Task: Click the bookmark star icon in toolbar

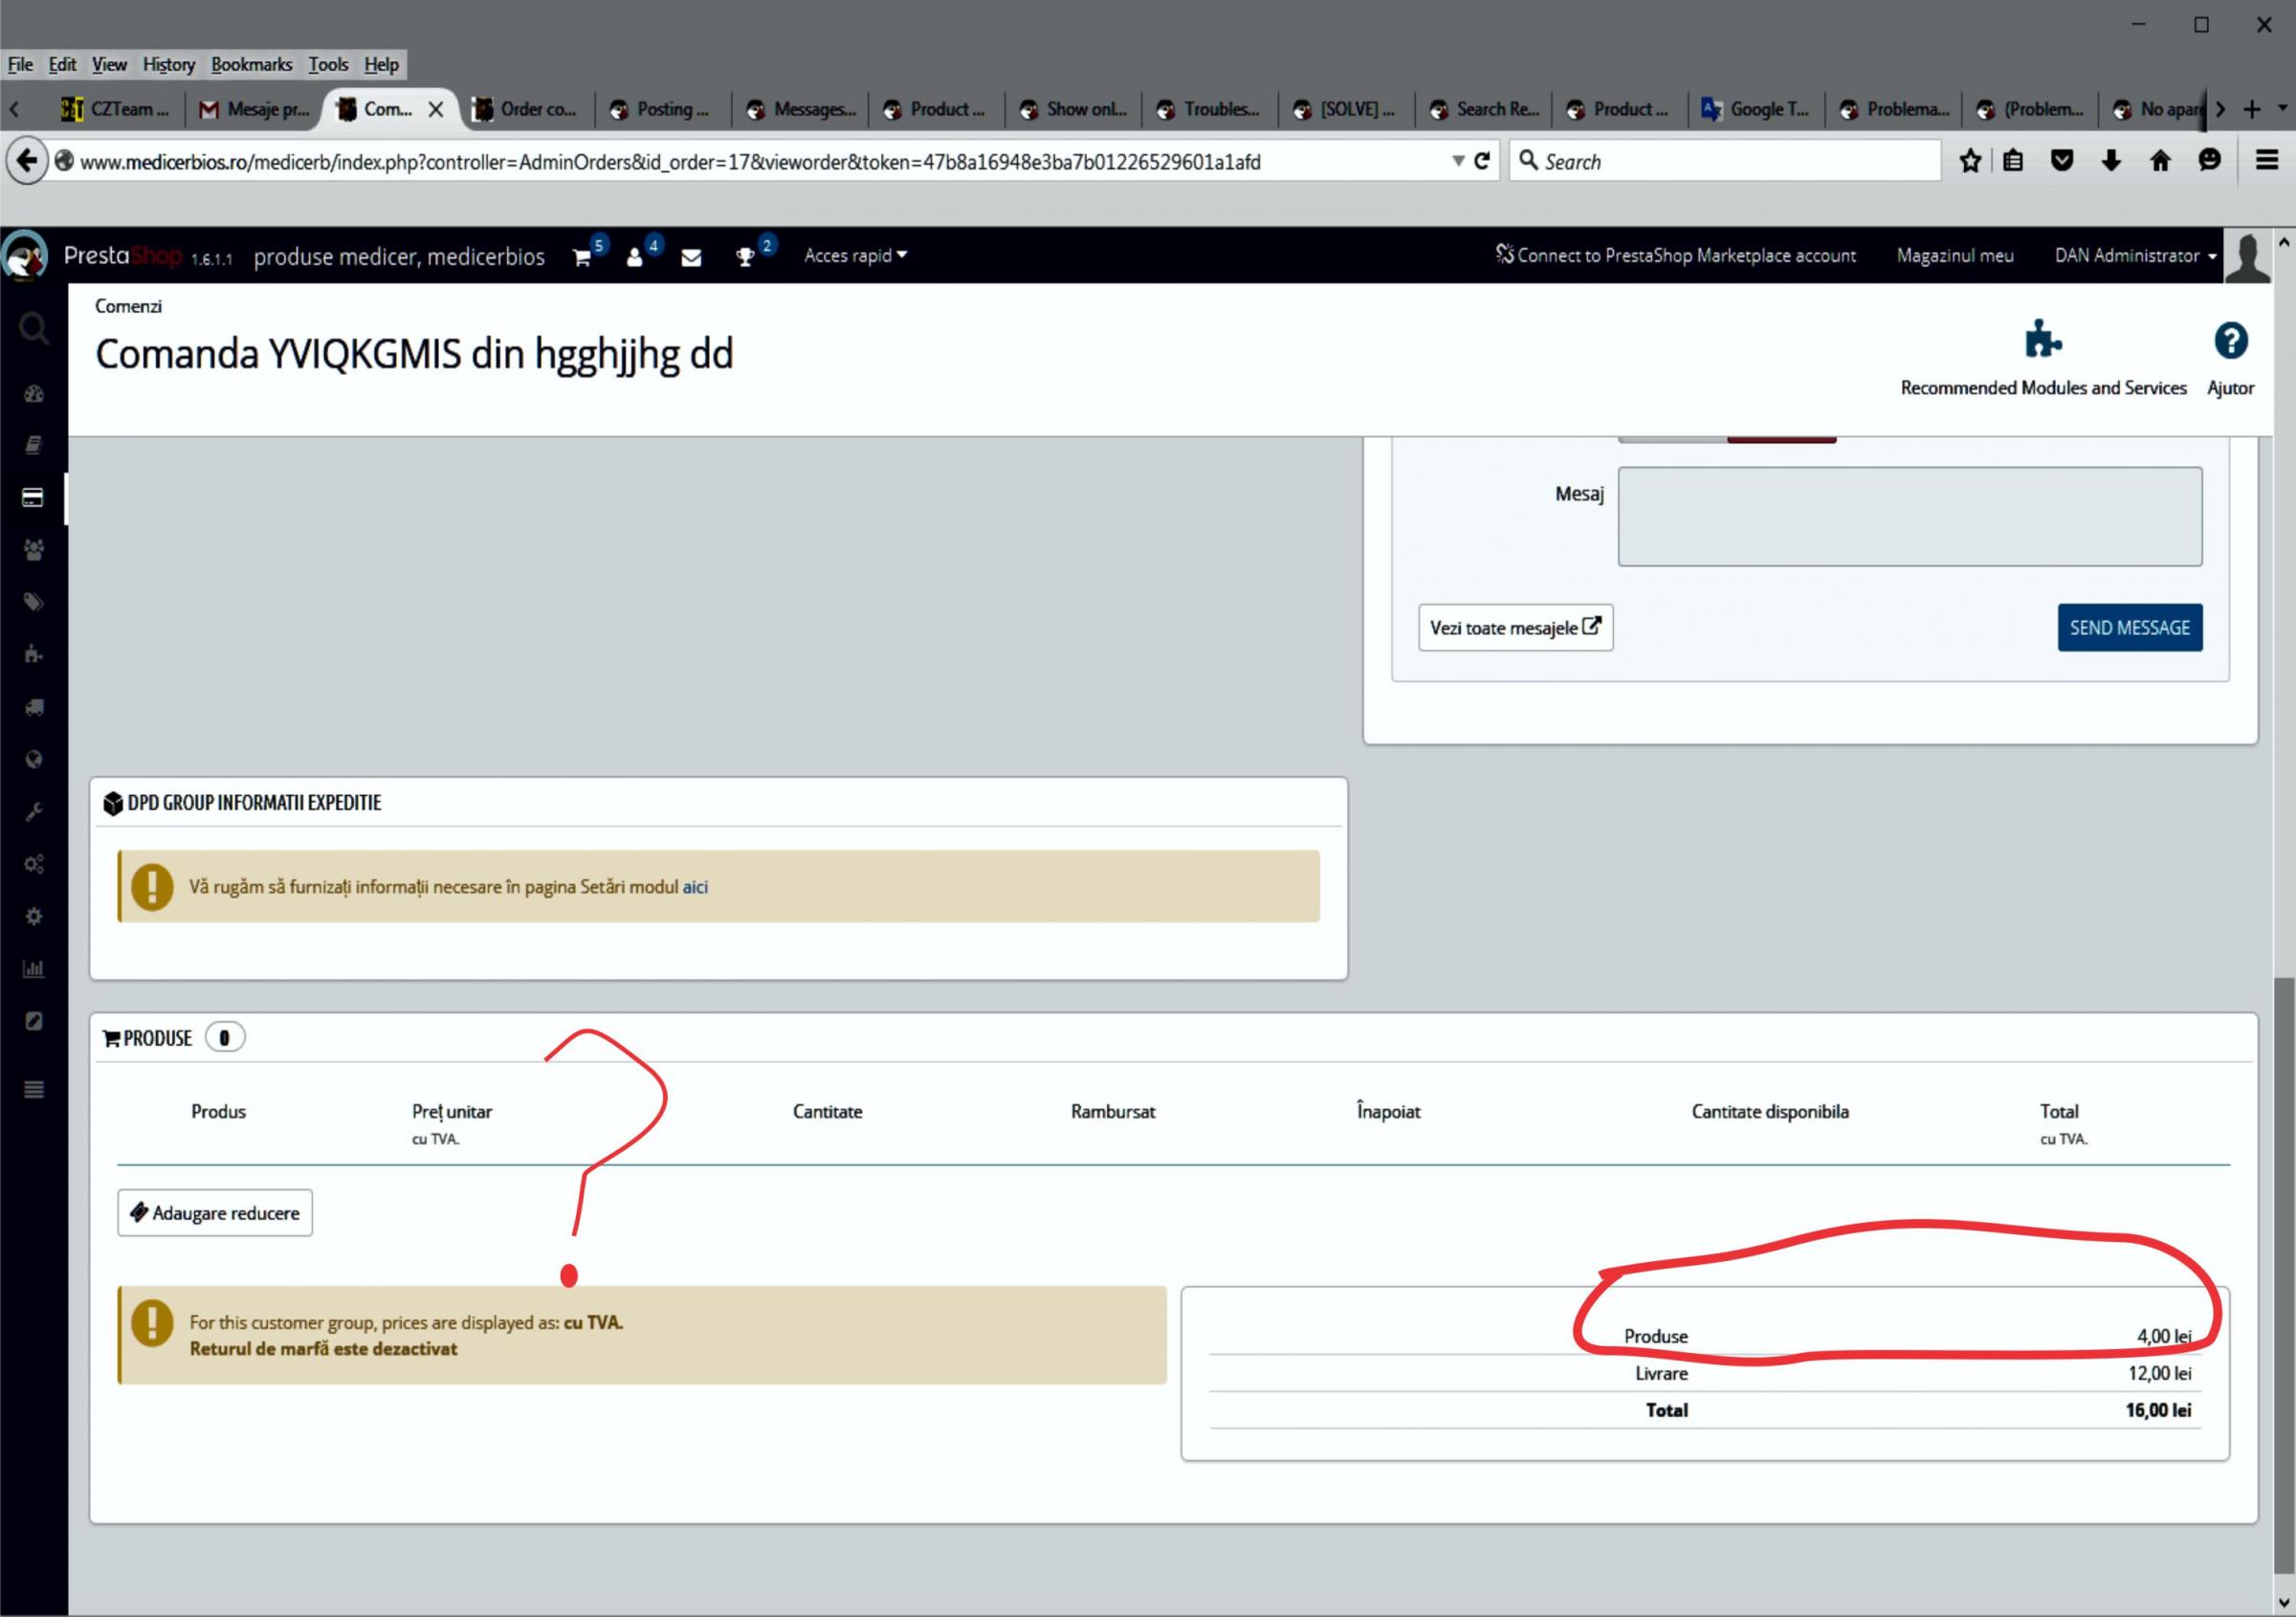Action: (x=1969, y=161)
